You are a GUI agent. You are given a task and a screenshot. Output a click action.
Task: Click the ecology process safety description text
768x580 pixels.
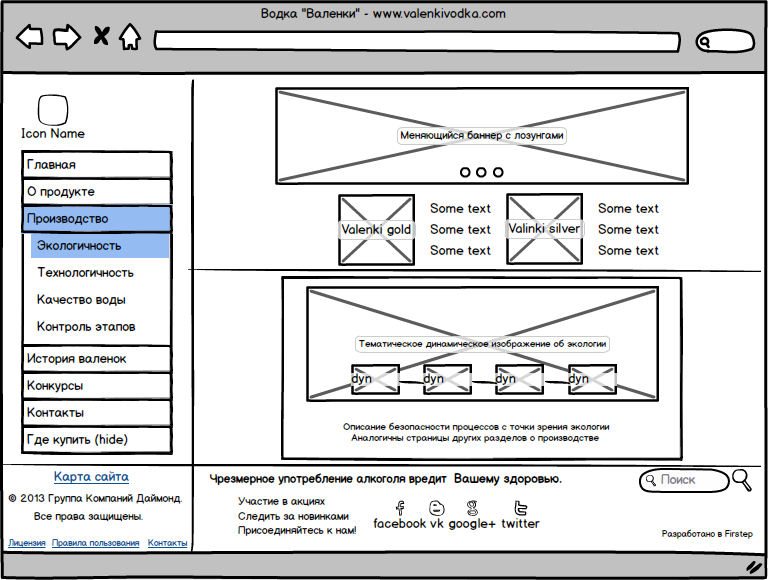pyautogui.click(x=476, y=433)
